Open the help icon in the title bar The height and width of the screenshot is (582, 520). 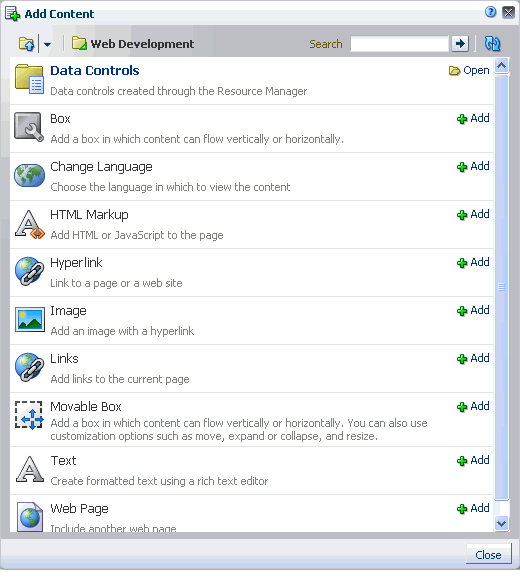pyautogui.click(x=490, y=12)
